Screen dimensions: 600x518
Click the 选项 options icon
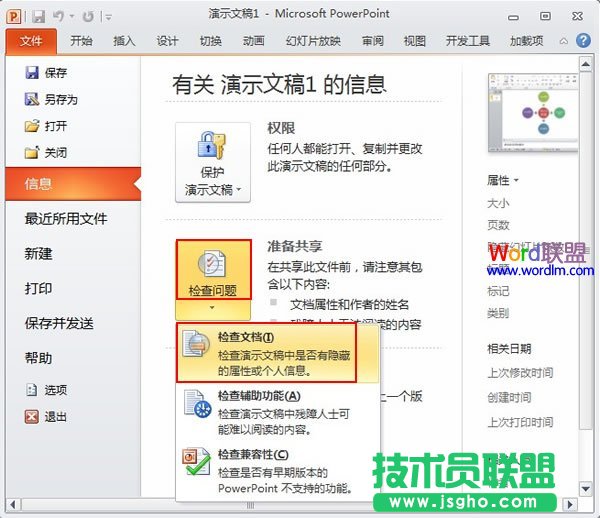(x=32, y=390)
